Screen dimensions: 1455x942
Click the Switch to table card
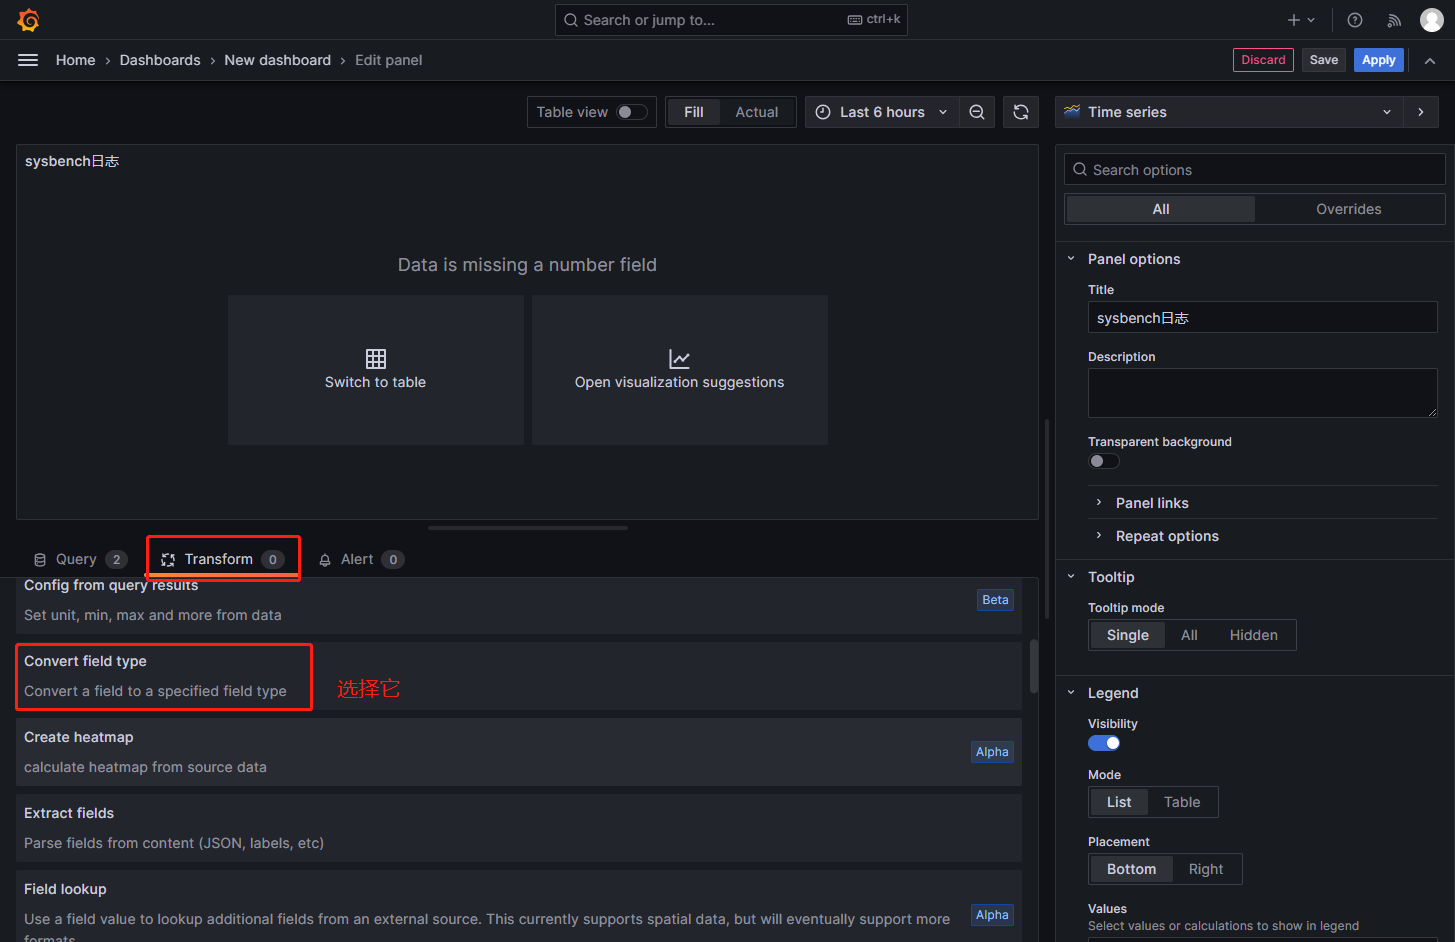click(376, 370)
